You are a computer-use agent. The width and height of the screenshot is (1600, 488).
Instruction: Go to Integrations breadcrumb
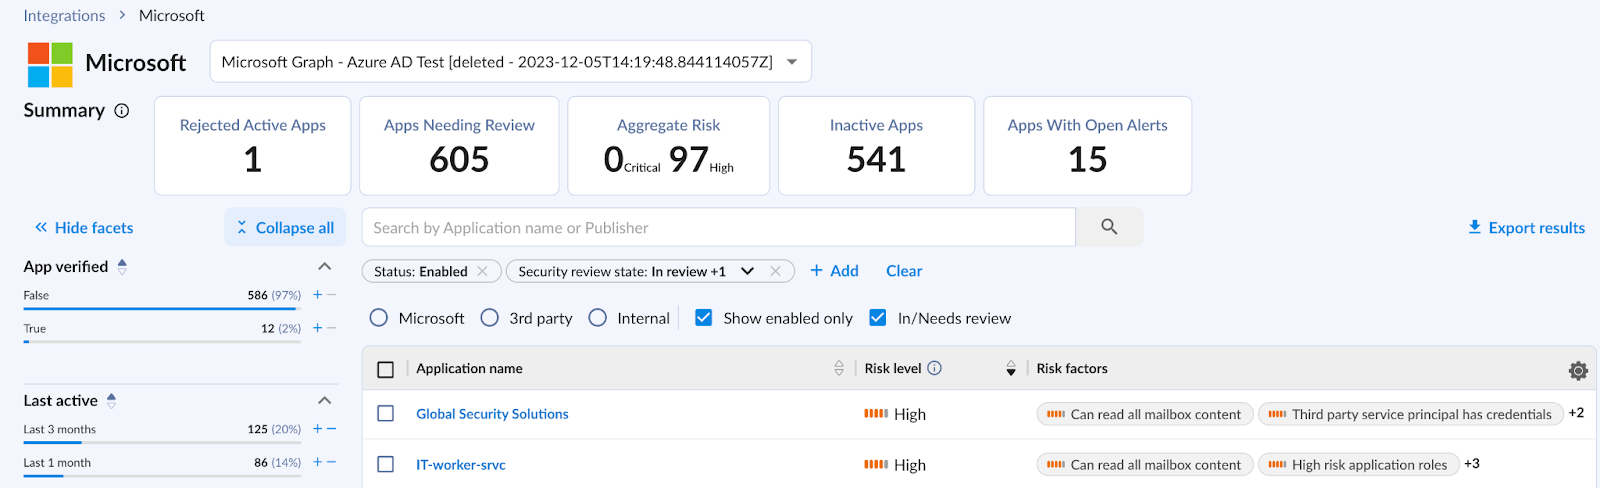[64, 15]
